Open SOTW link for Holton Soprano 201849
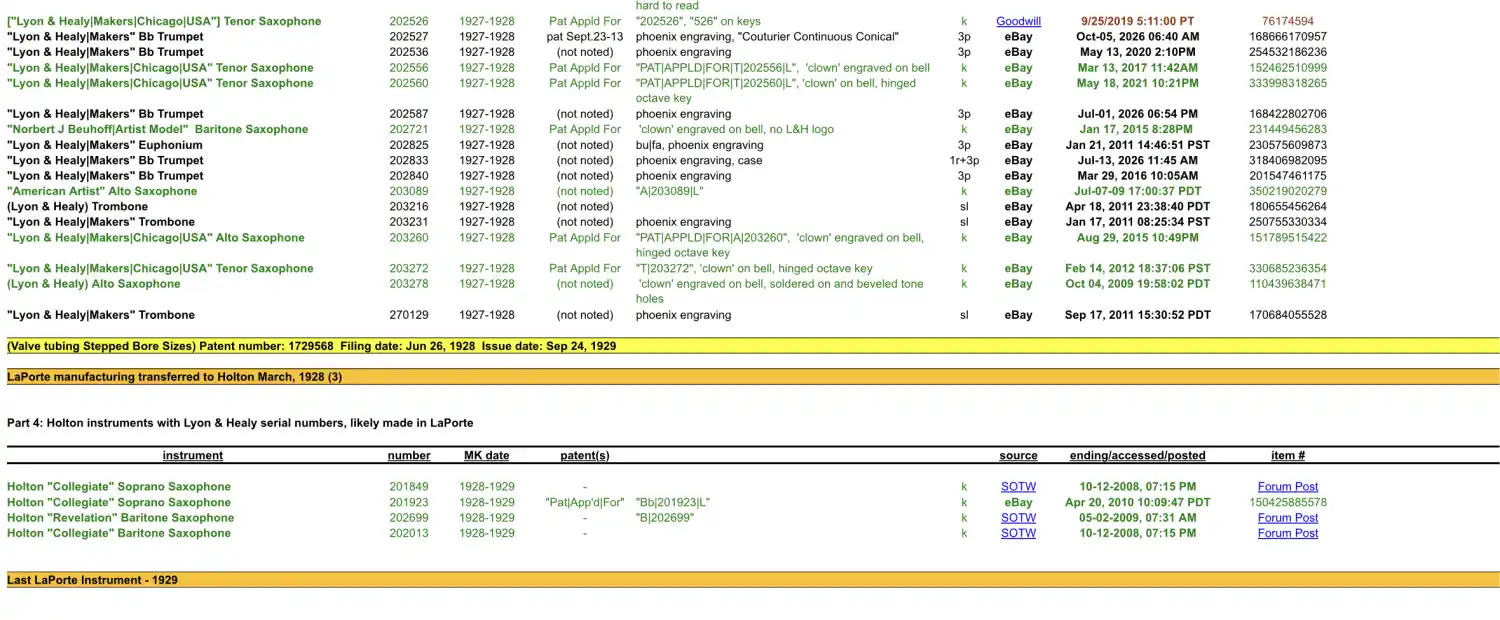Viewport: 1500px width, 620px height. click(1018, 487)
